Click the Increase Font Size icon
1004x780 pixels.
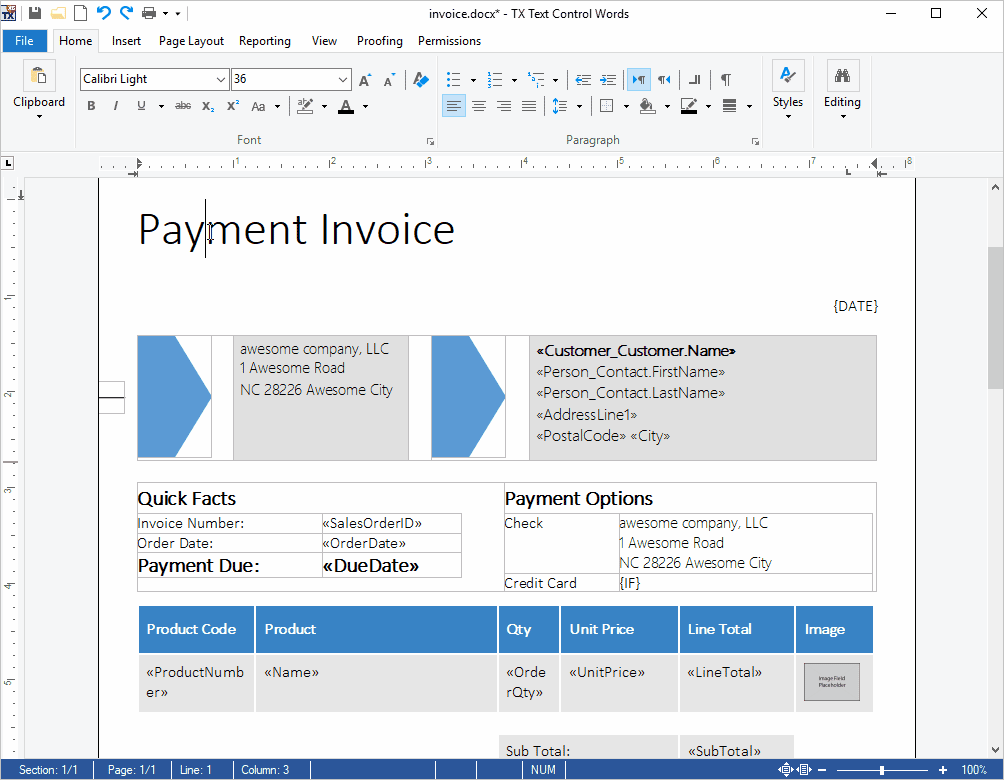point(365,79)
